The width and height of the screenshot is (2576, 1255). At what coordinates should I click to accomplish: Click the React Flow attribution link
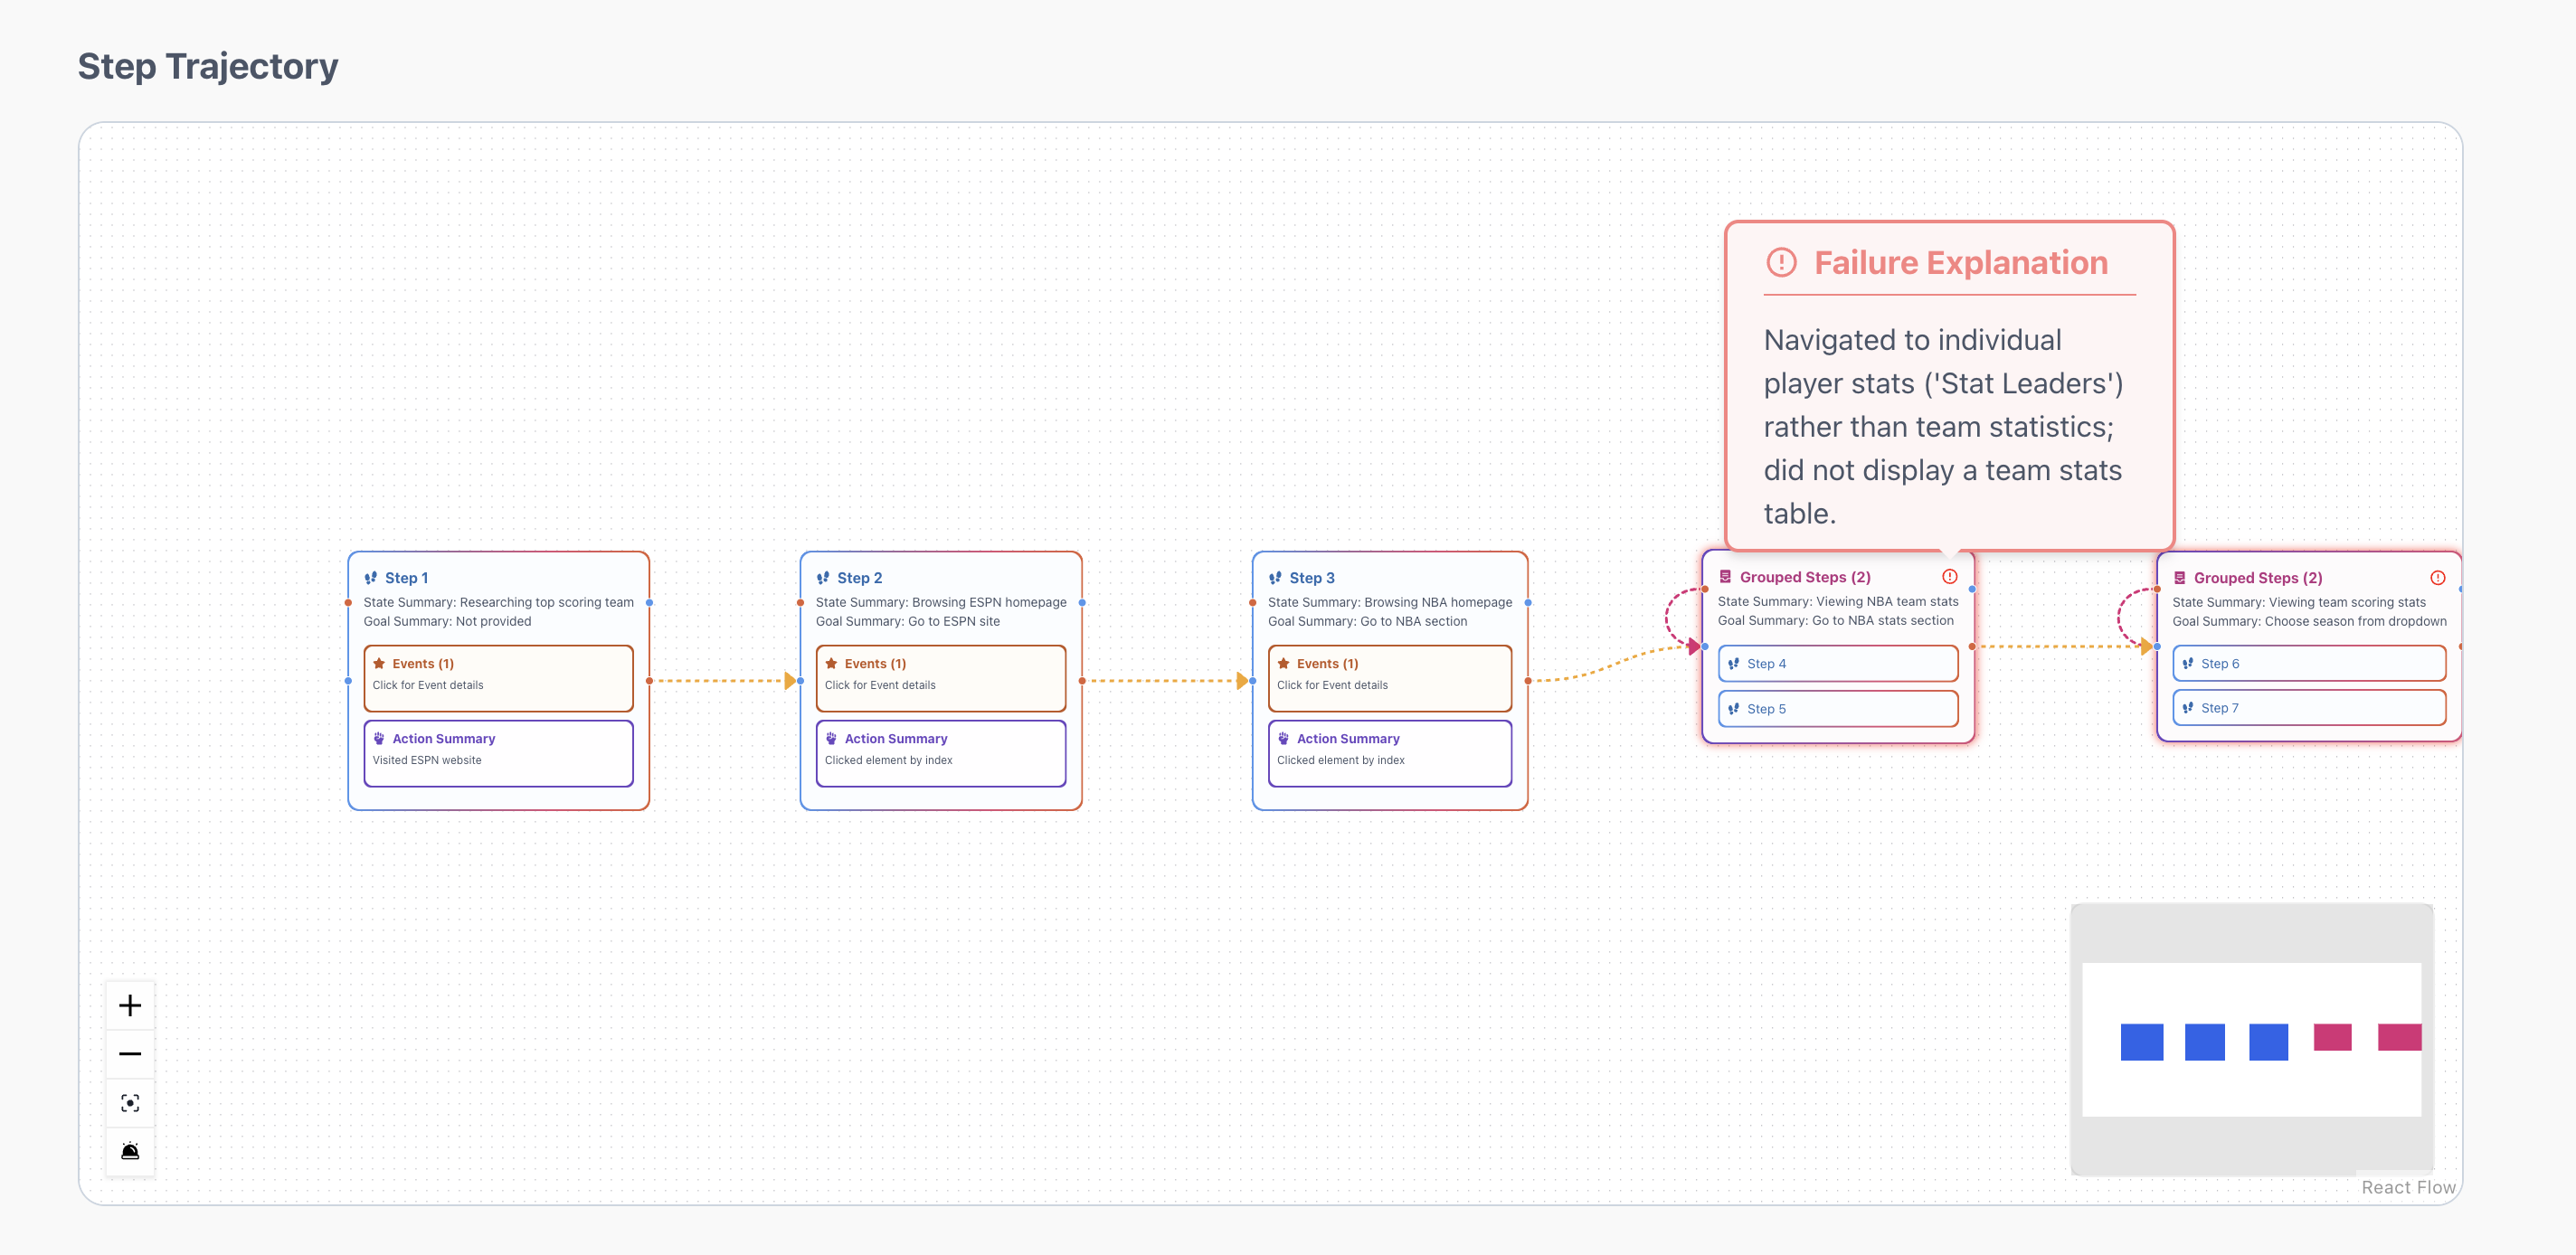[2407, 1187]
